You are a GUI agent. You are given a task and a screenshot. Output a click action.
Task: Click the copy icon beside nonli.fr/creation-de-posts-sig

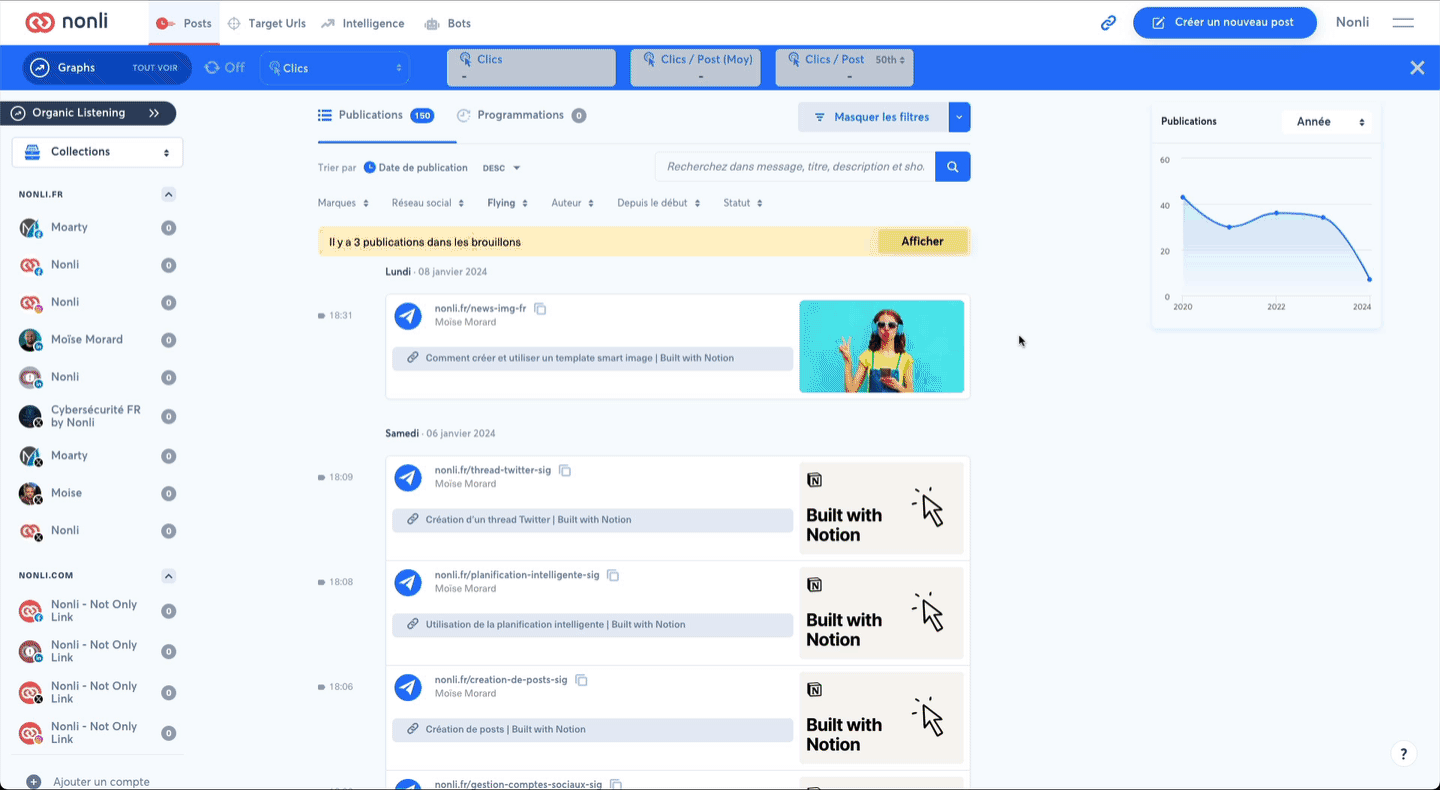coord(581,680)
